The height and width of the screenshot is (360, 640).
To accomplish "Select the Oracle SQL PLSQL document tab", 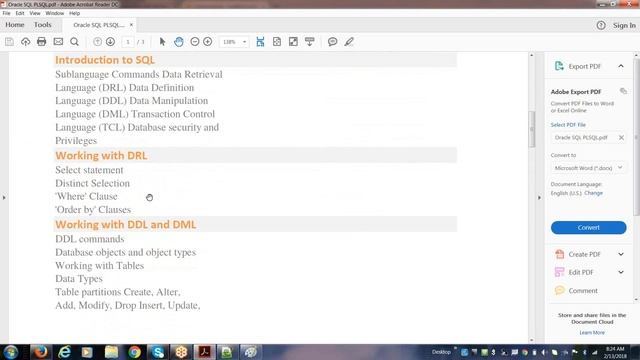I will [x=99, y=25].
